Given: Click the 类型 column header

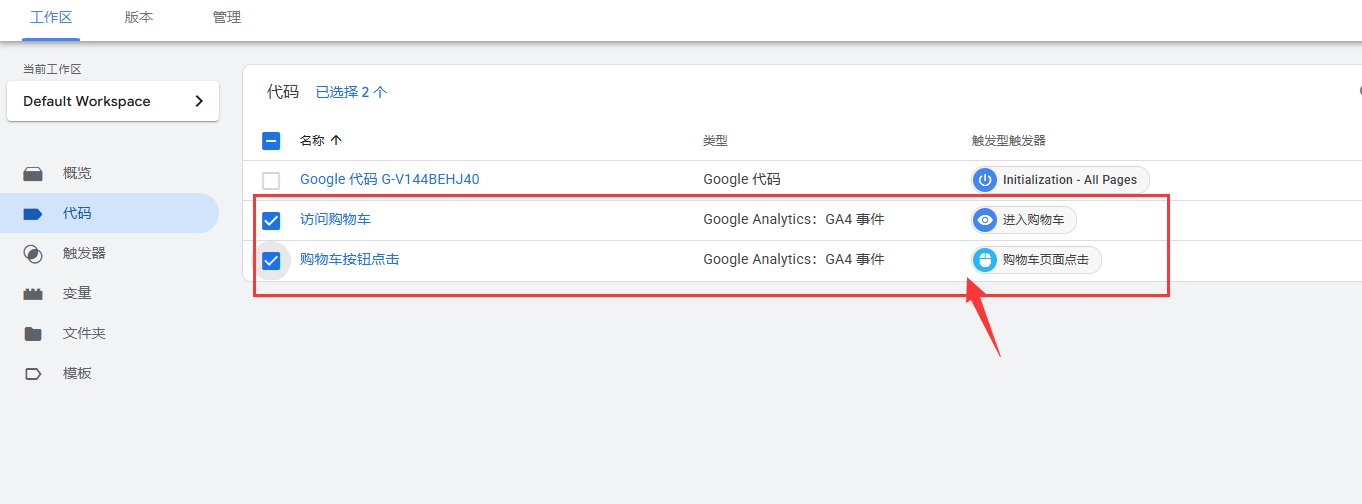Looking at the screenshot, I should pos(715,141).
